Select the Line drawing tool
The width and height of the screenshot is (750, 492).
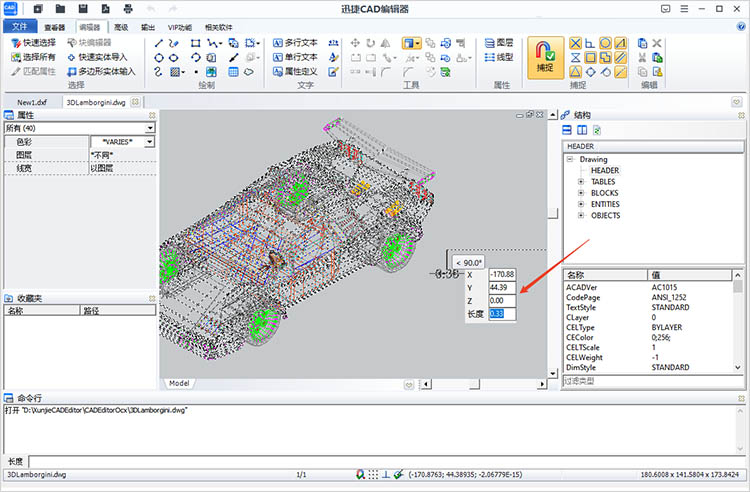(x=159, y=44)
